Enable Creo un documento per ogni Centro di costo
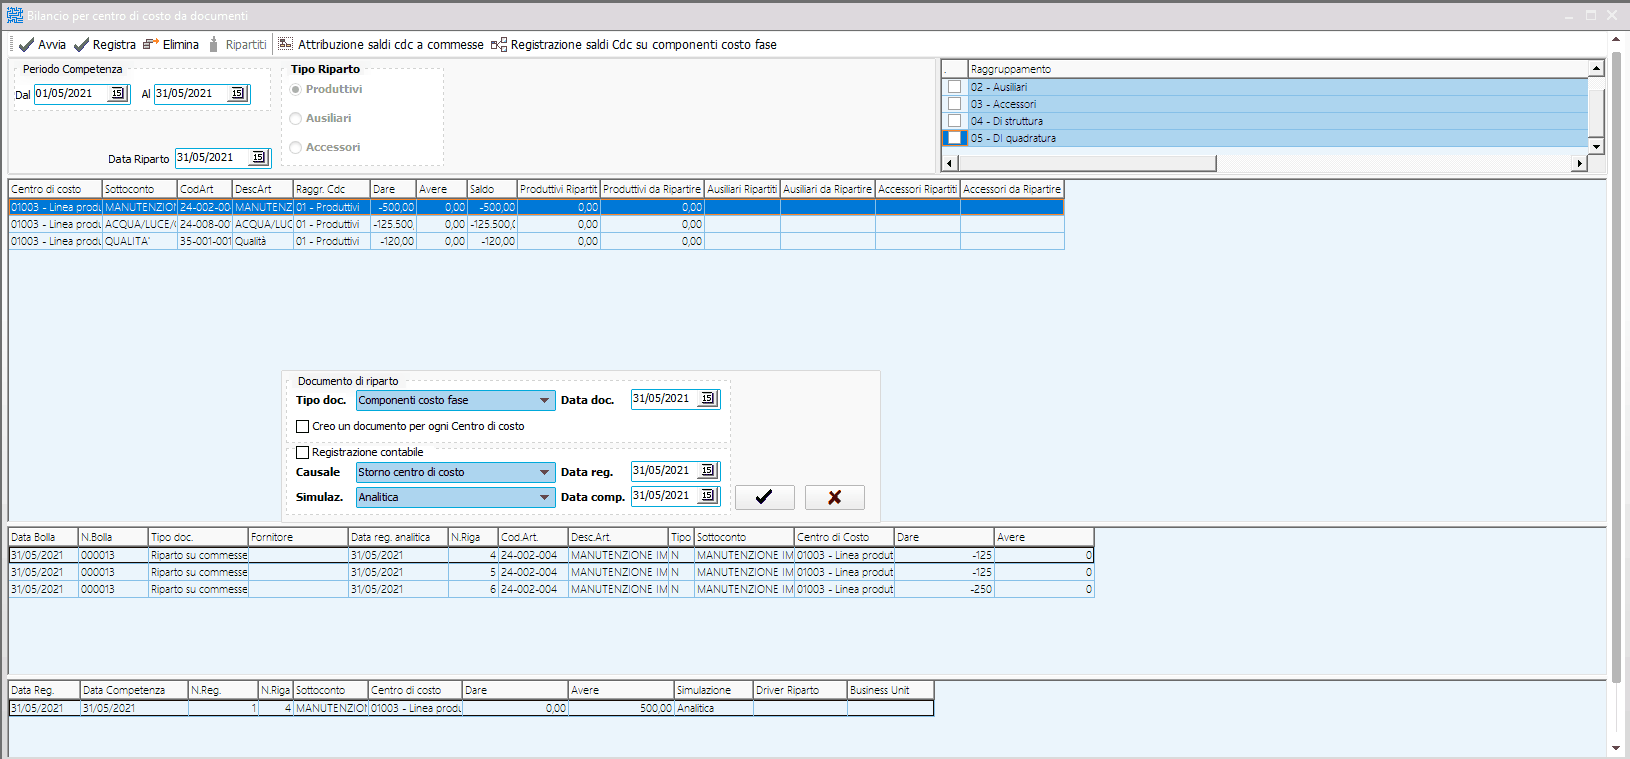The width and height of the screenshot is (1630, 759). click(x=302, y=426)
